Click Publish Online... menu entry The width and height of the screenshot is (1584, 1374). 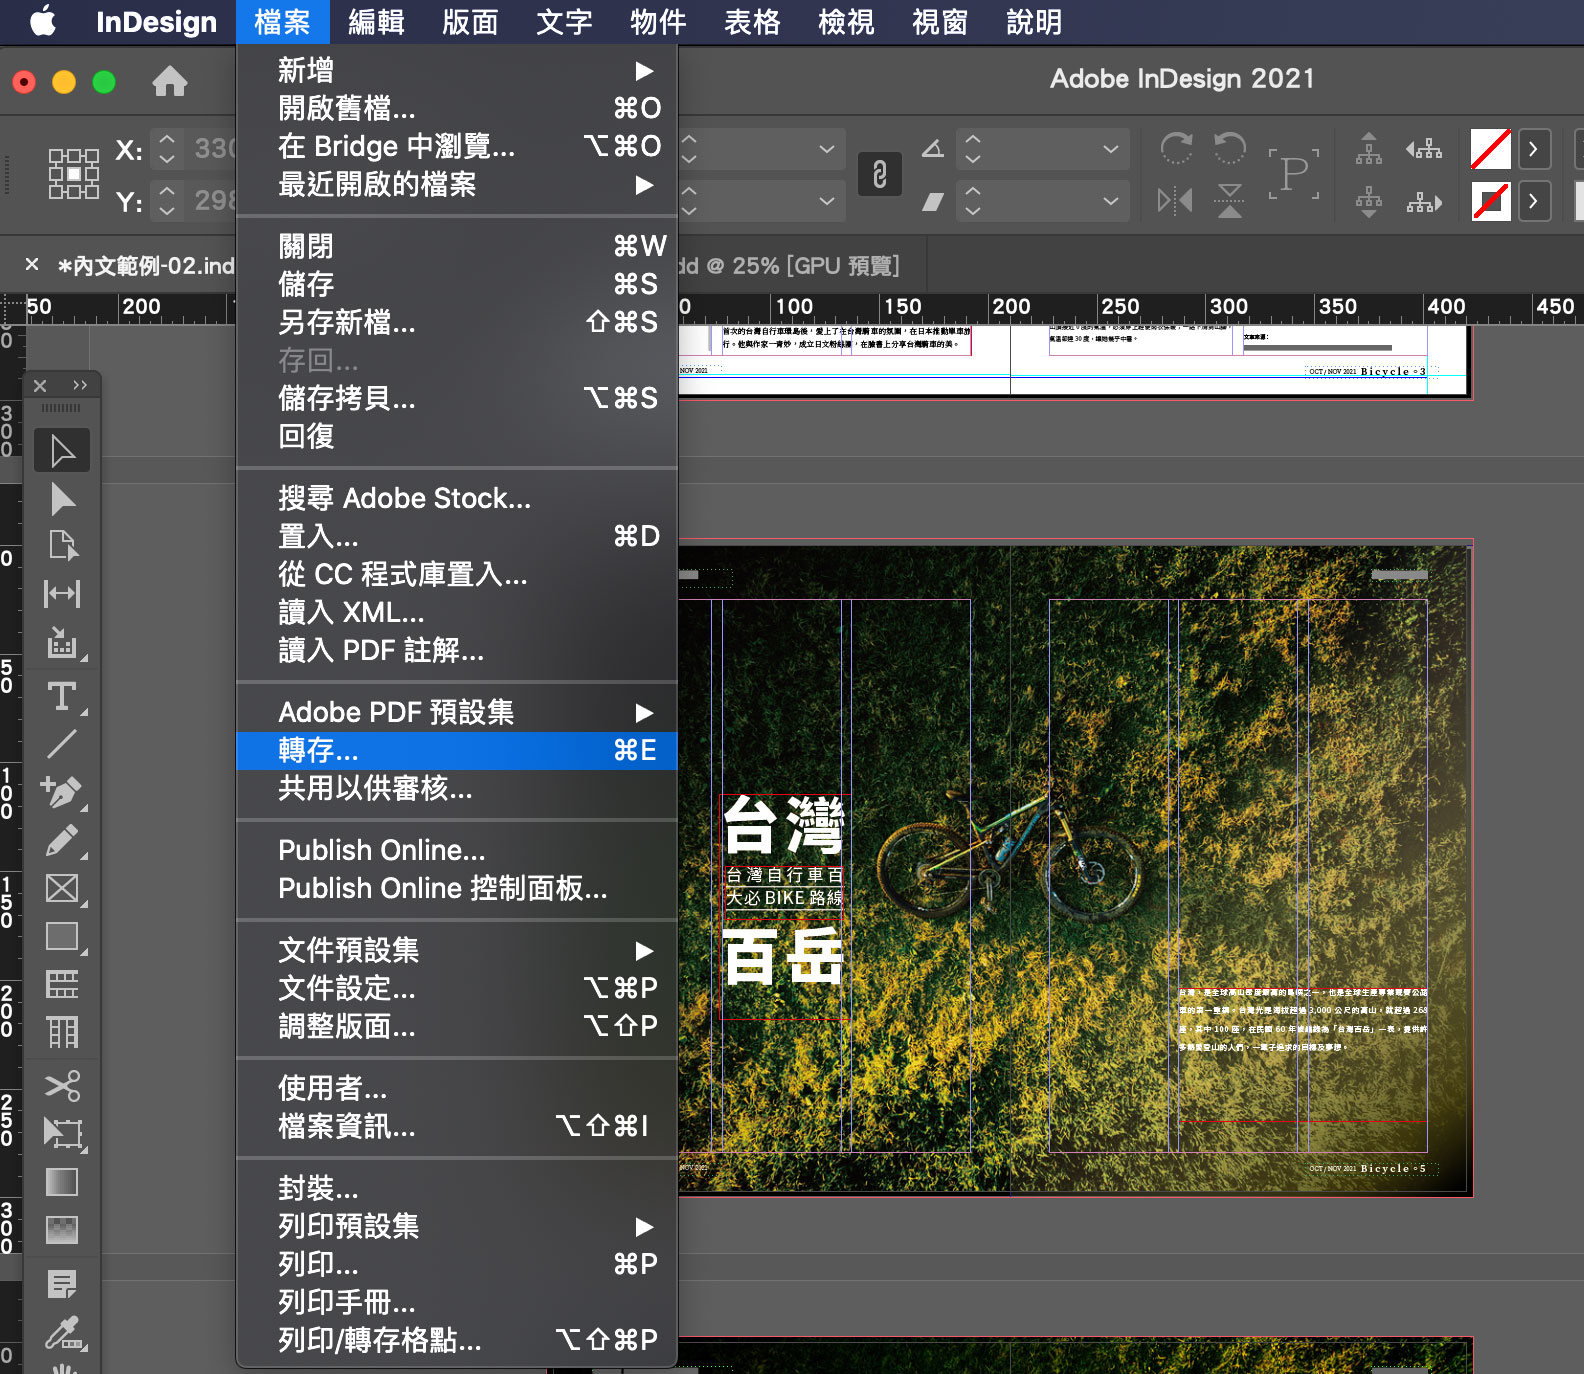[x=382, y=850]
